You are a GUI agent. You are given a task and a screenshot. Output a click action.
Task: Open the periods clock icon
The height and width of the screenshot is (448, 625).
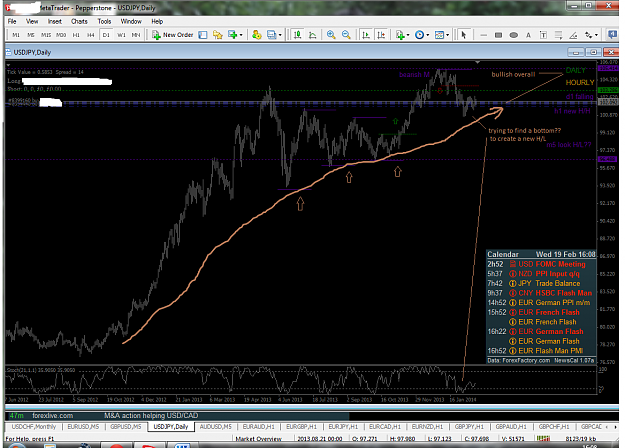(x=419, y=35)
